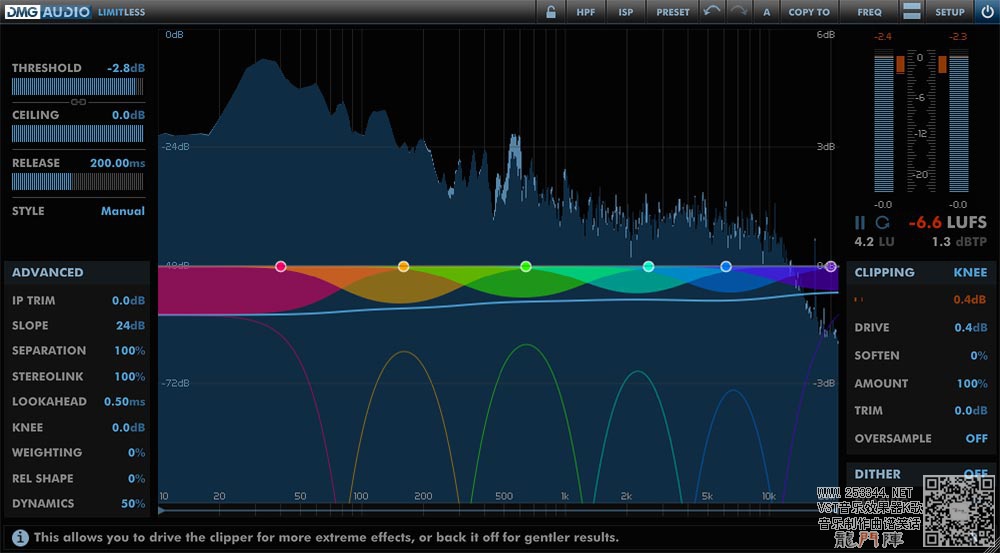The width and height of the screenshot is (1000, 553).
Task: Click the 1.3 dBTP readout
Action: coord(959,242)
